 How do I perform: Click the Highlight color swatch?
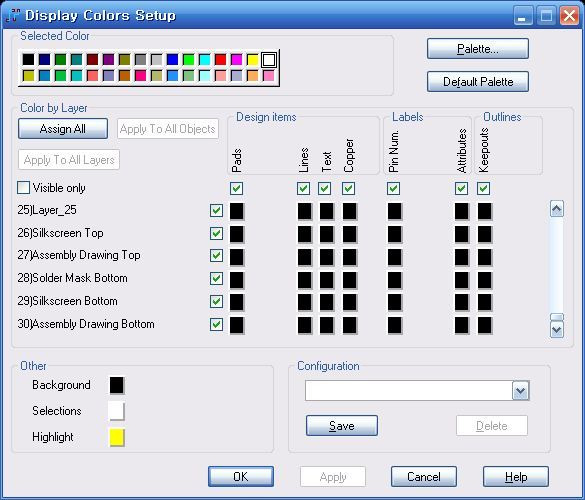click(x=117, y=437)
